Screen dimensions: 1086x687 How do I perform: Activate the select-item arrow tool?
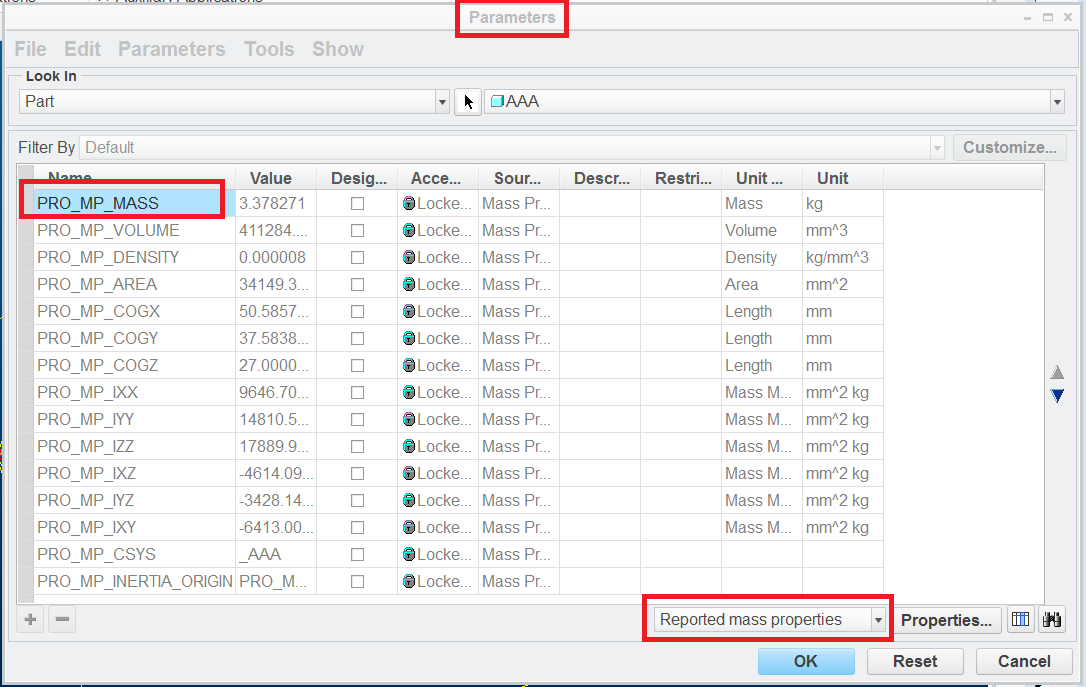point(467,101)
